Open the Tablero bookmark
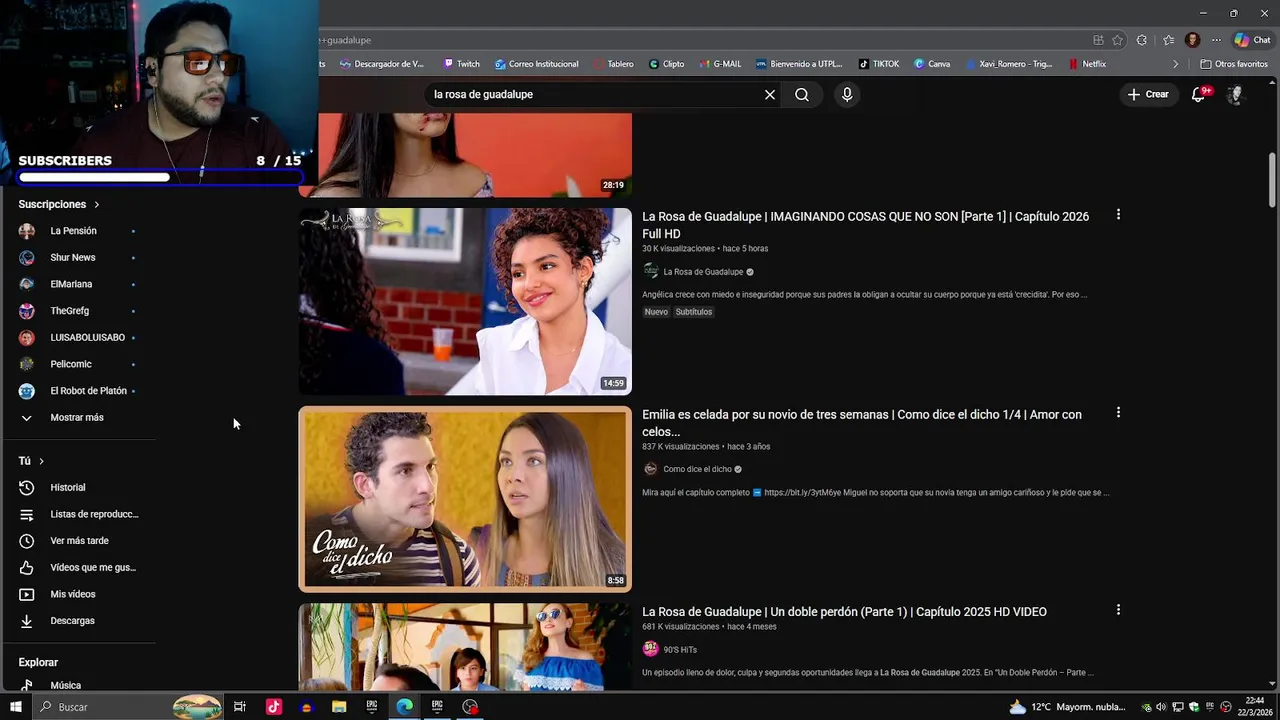 613,64
